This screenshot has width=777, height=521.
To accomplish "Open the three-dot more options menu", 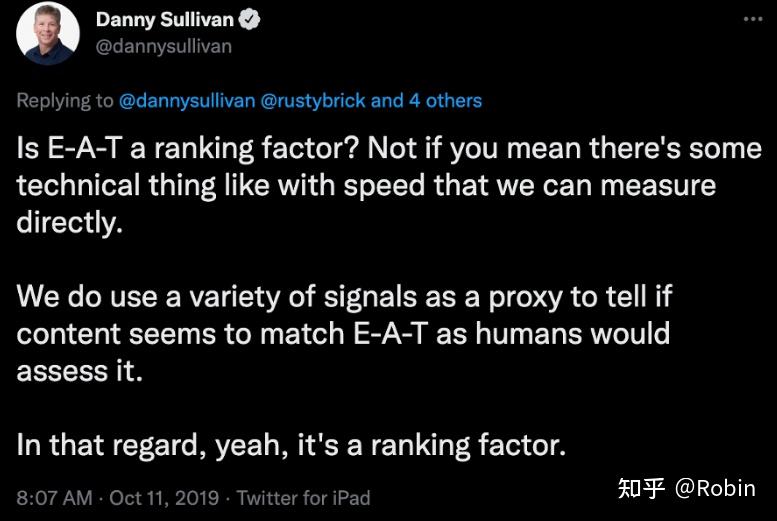I will coord(753,19).
